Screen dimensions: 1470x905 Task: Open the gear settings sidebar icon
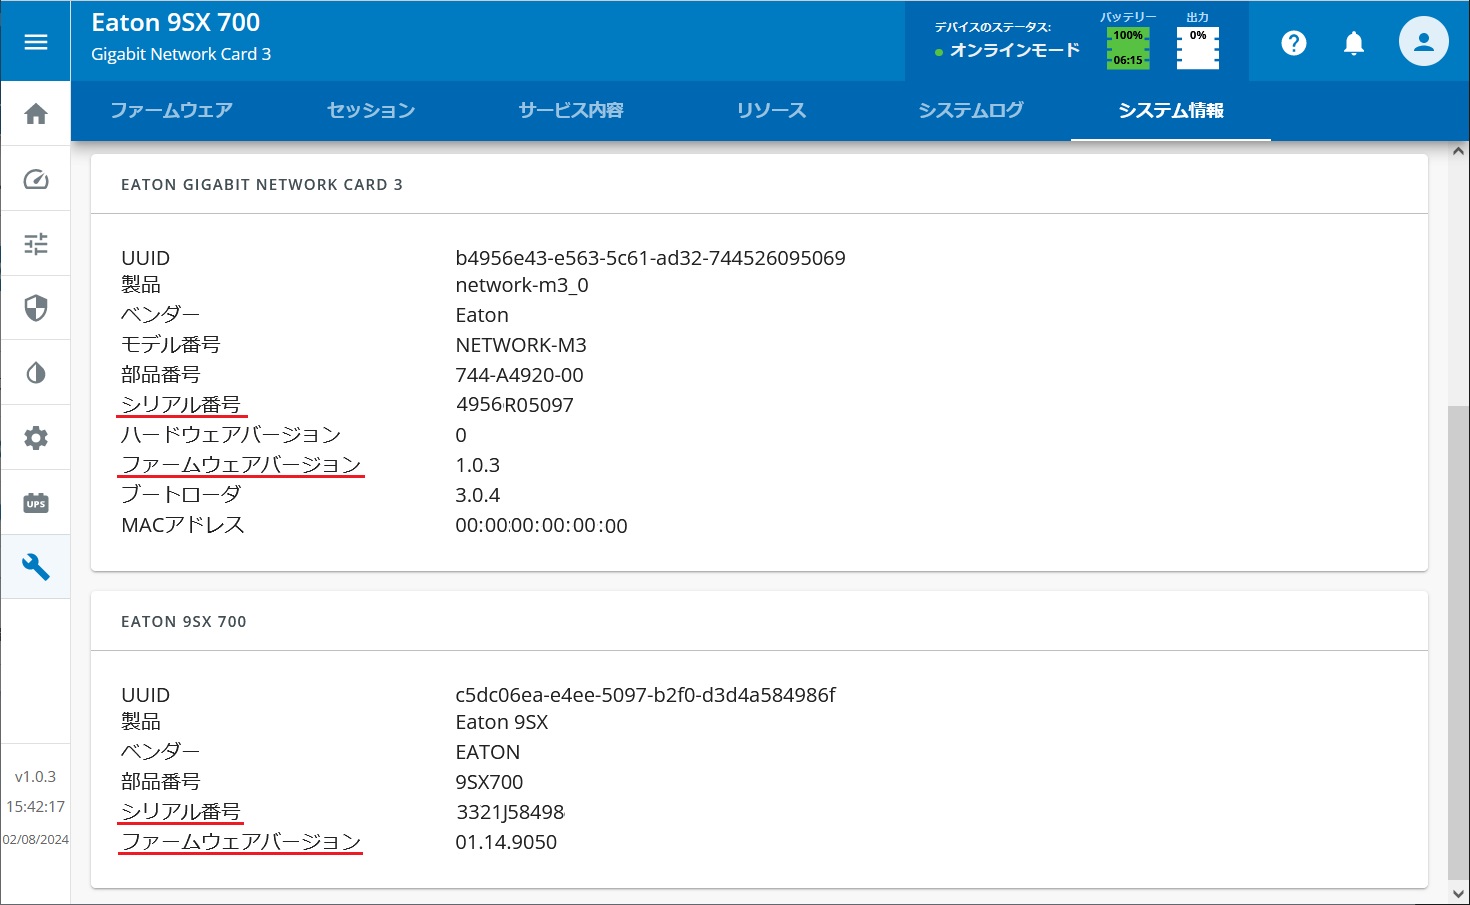(x=36, y=438)
